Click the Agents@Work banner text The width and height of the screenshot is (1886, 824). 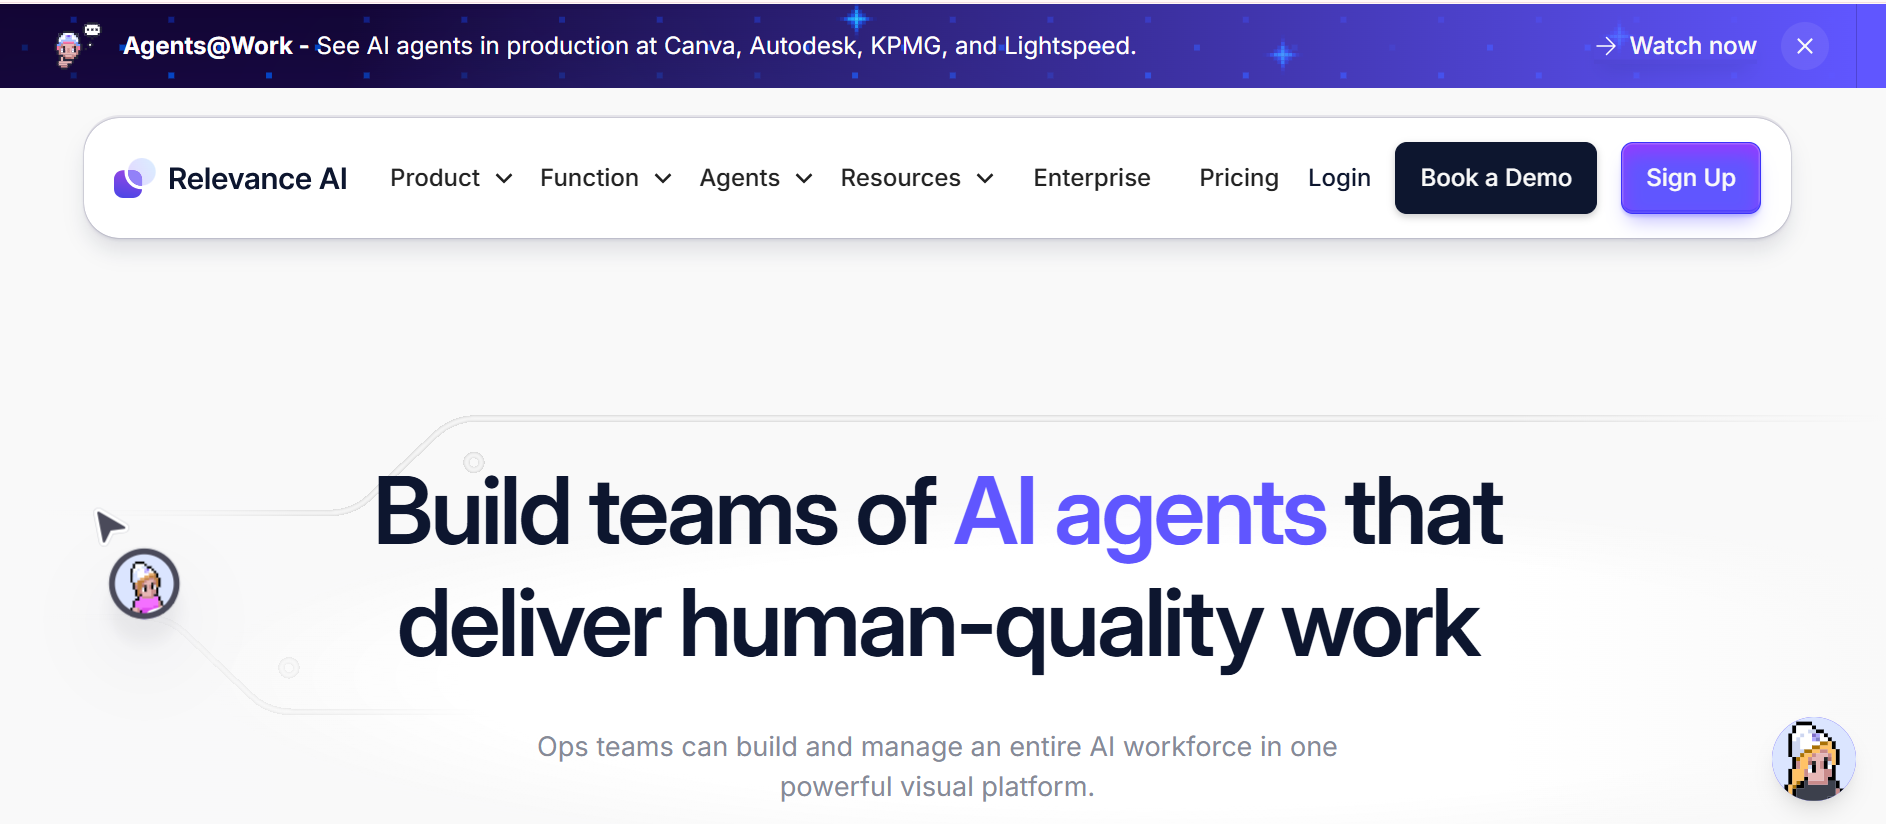215,46
